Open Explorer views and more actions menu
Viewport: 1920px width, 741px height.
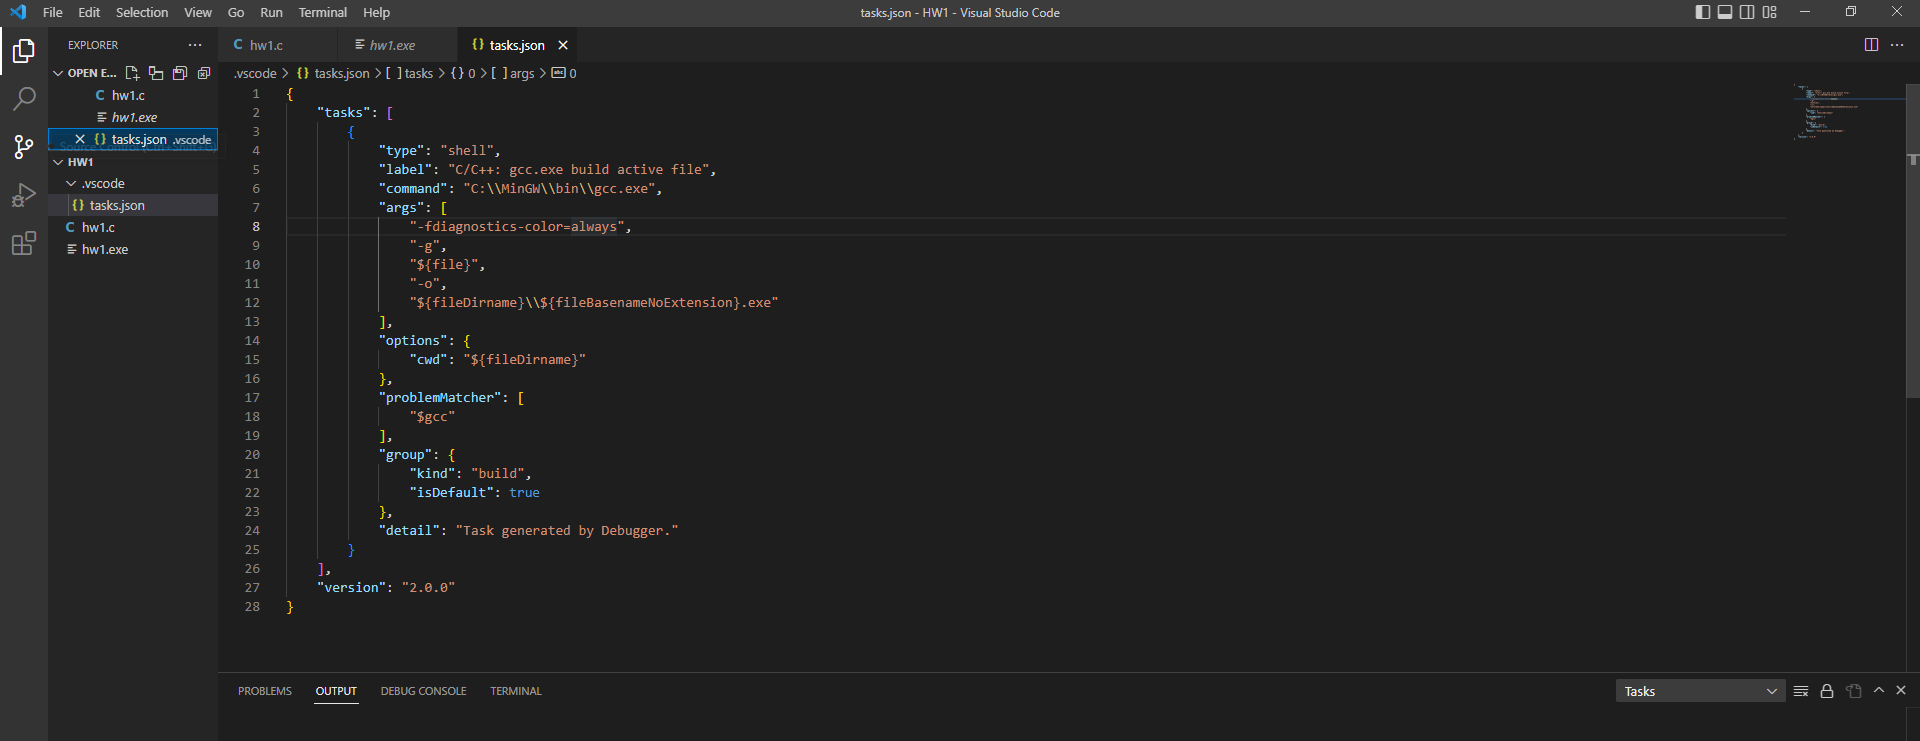point(195,45)
